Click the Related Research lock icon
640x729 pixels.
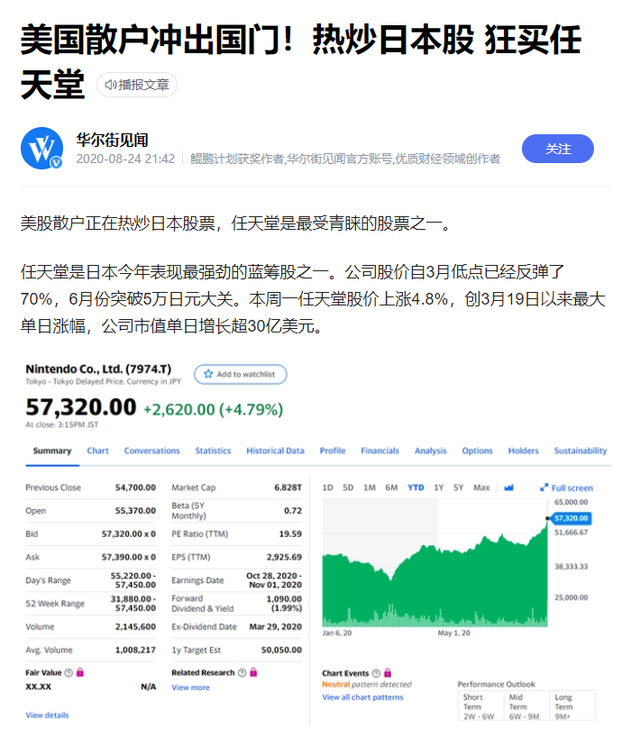[x=253, y=672]
